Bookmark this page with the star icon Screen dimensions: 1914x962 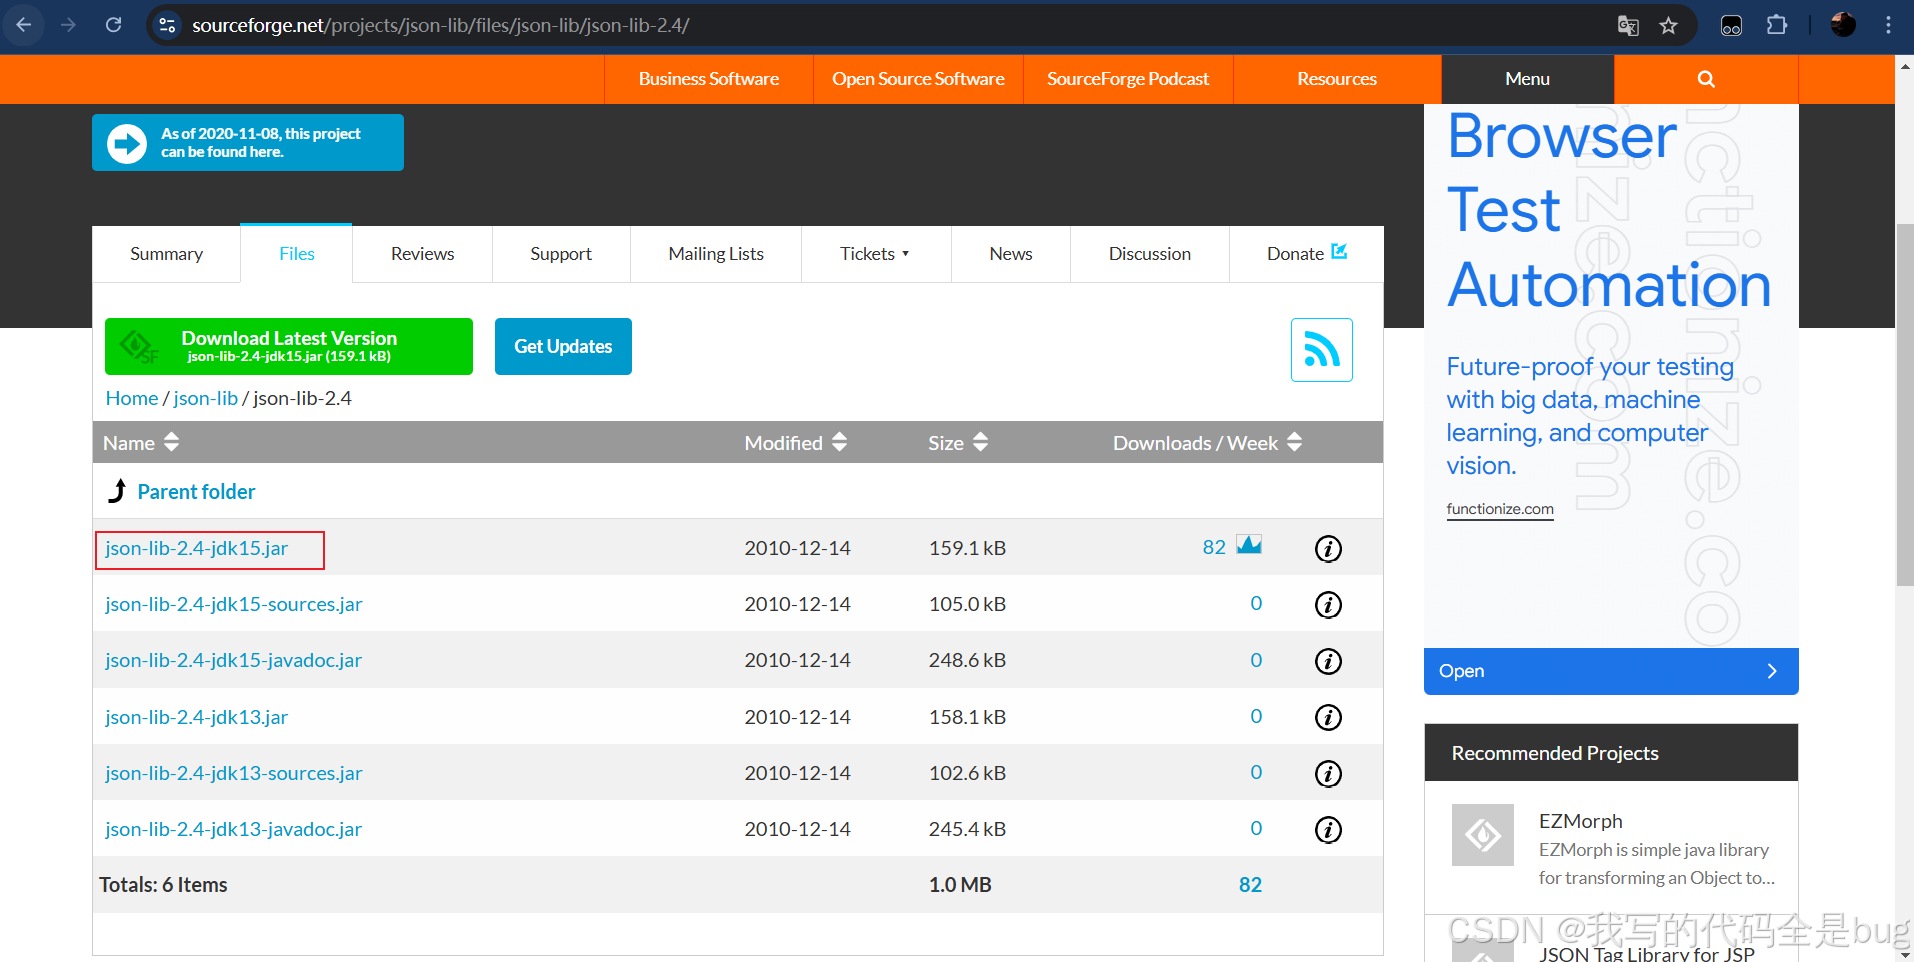click(x=1668, y=25)
